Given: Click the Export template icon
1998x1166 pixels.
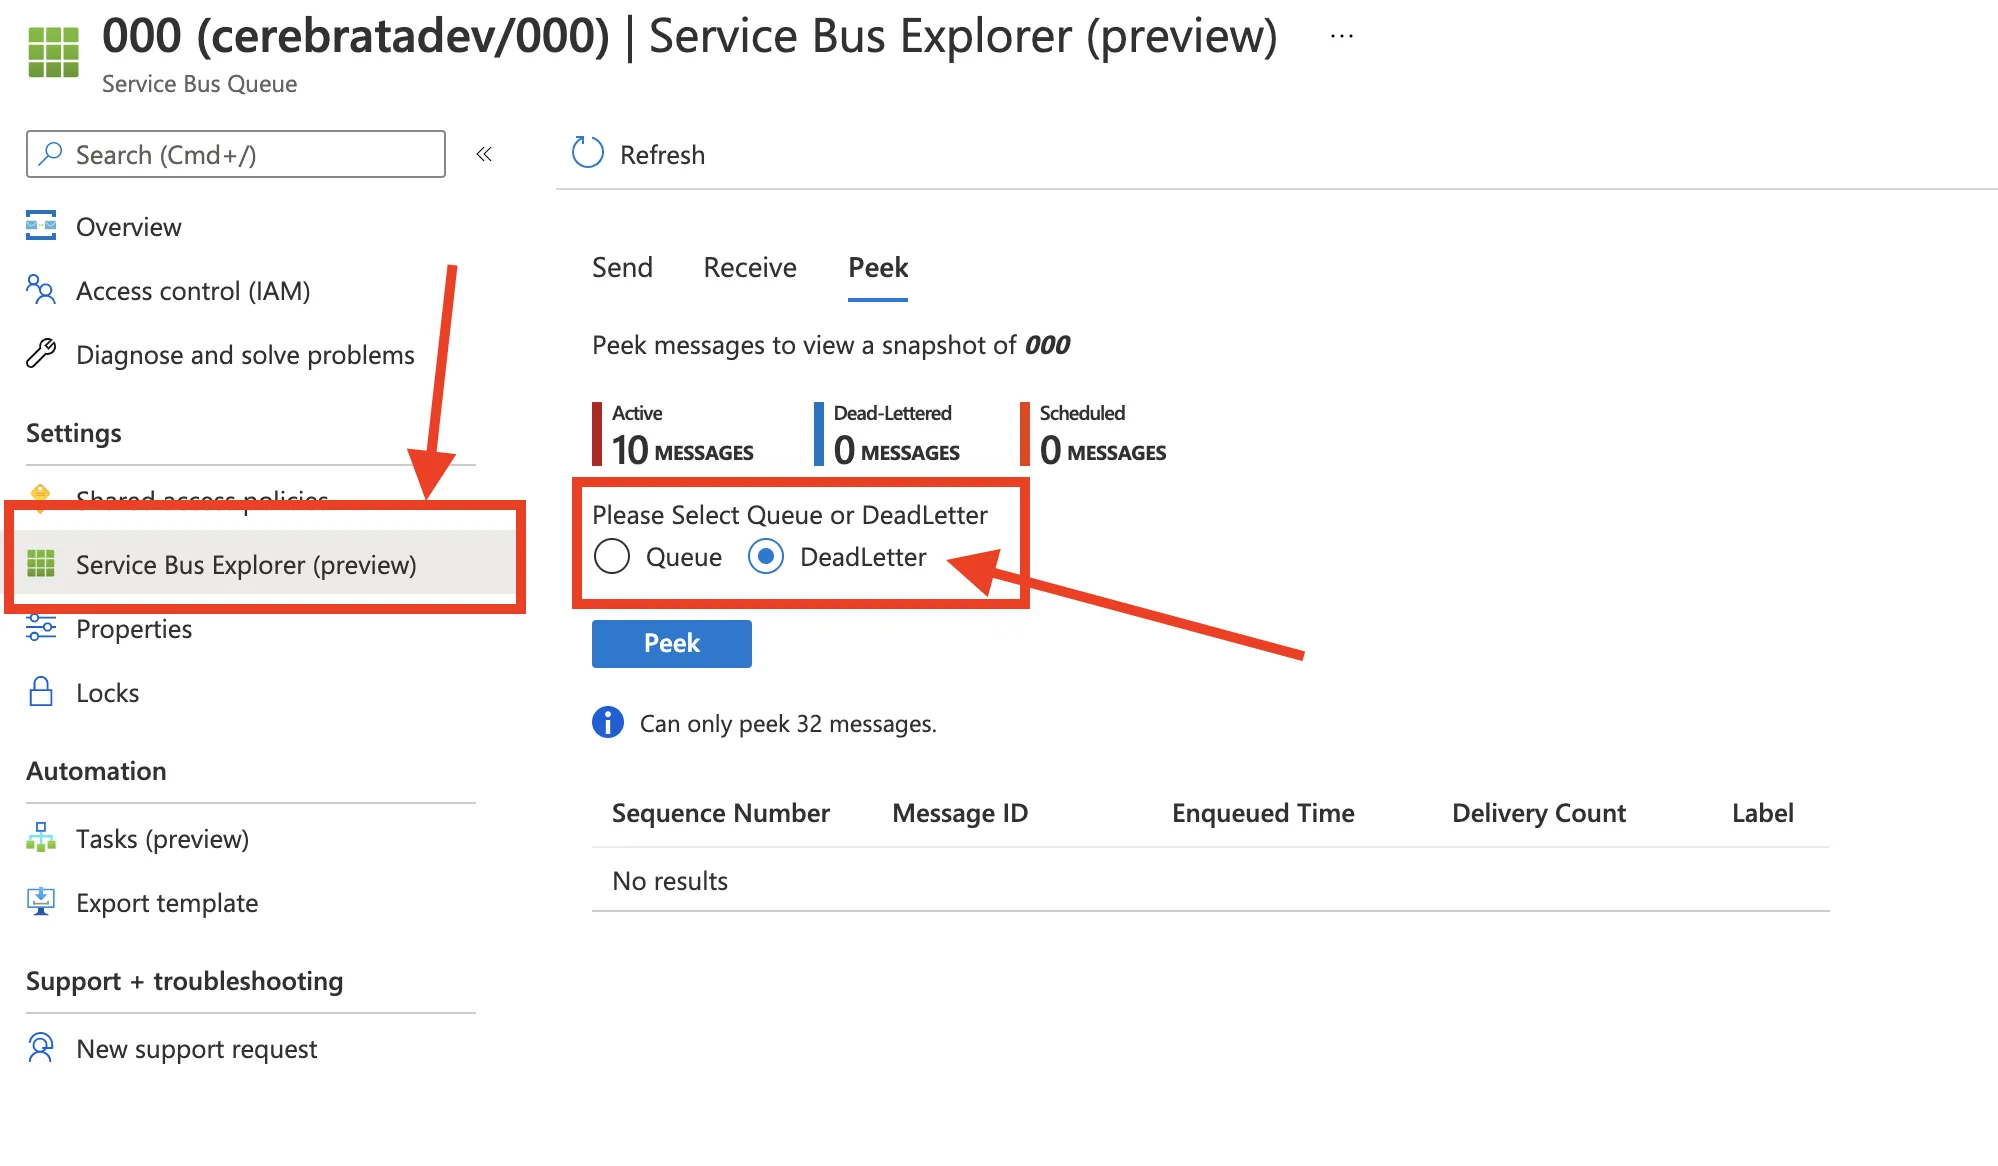Looking at the screenshot, I should click(41, 902).
